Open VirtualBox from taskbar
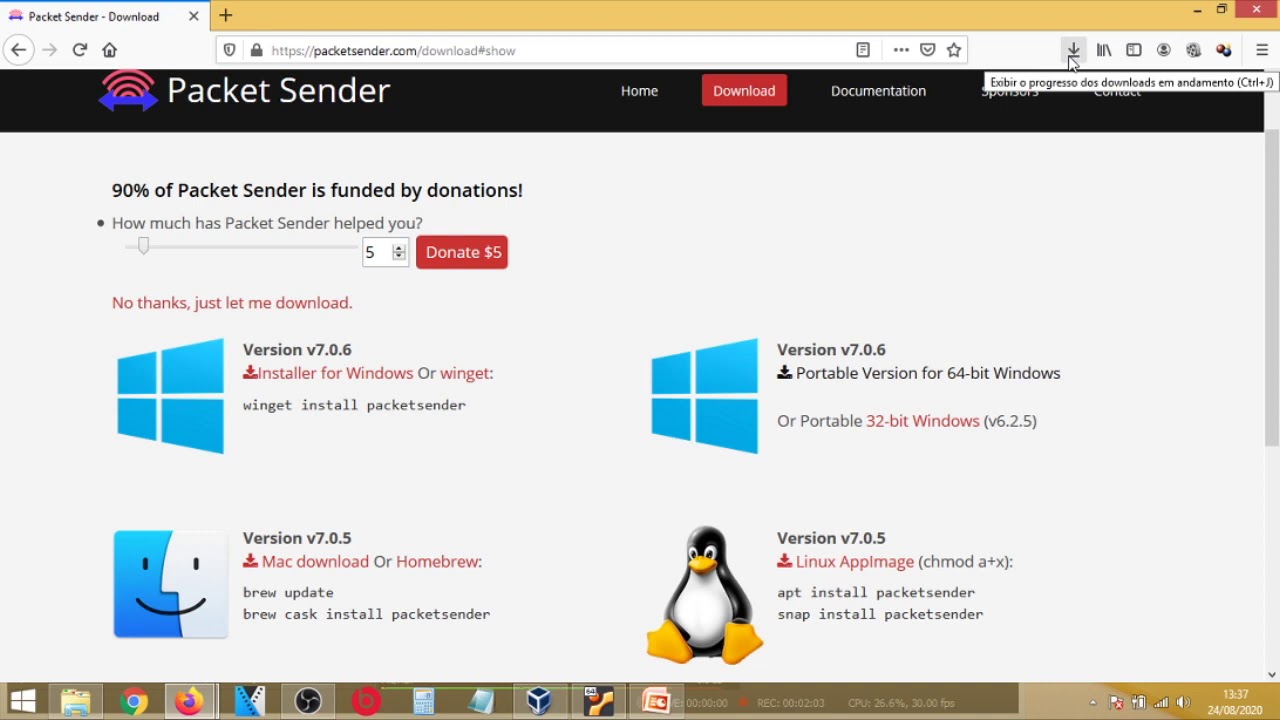Image resolution: width=1280 pixels, height=720 pixels. [x=540, y=702]
